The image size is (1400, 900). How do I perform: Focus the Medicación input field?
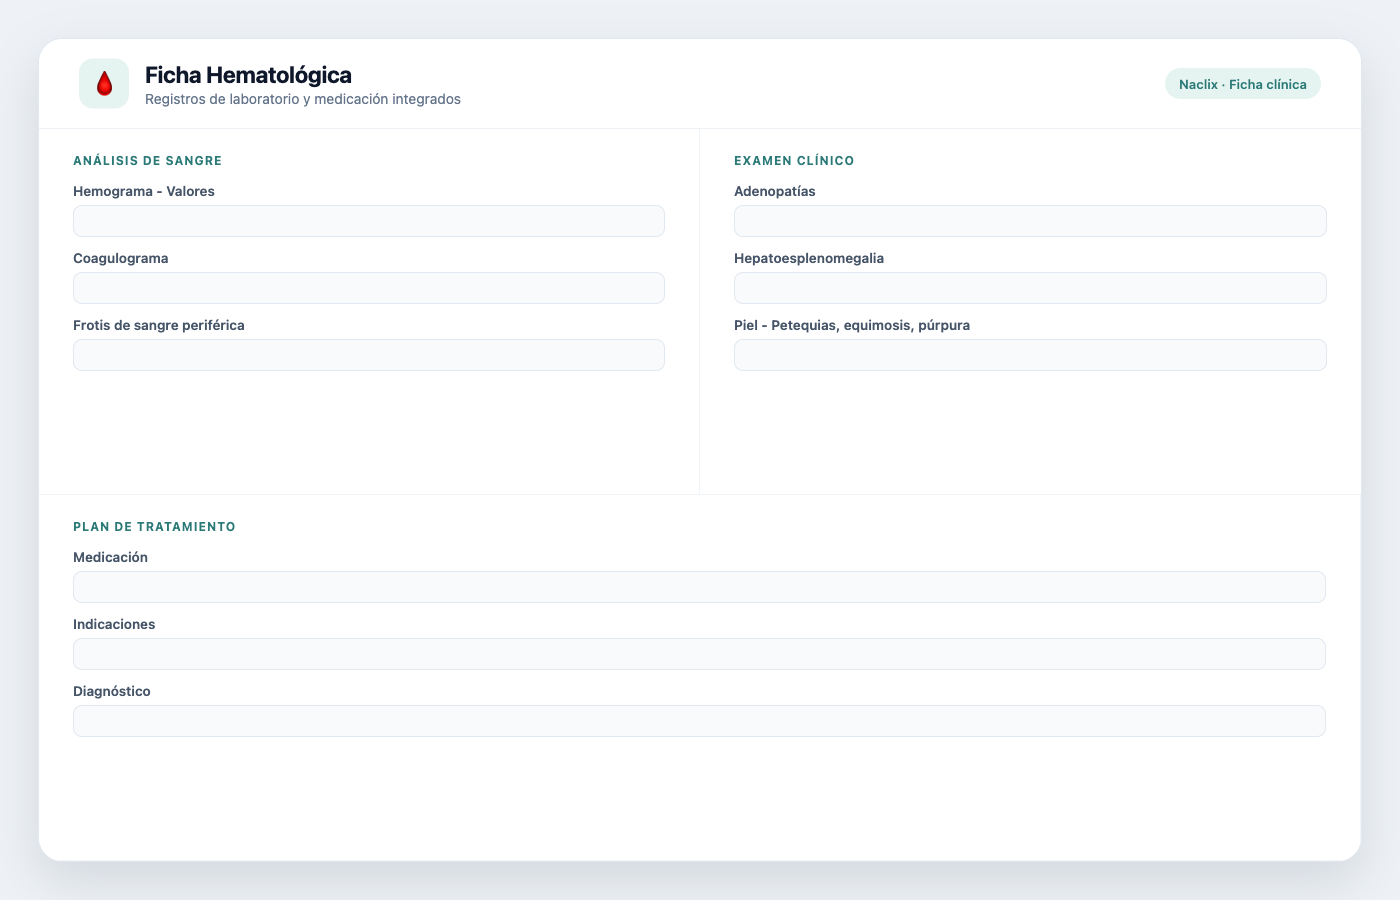click(699, 587)
